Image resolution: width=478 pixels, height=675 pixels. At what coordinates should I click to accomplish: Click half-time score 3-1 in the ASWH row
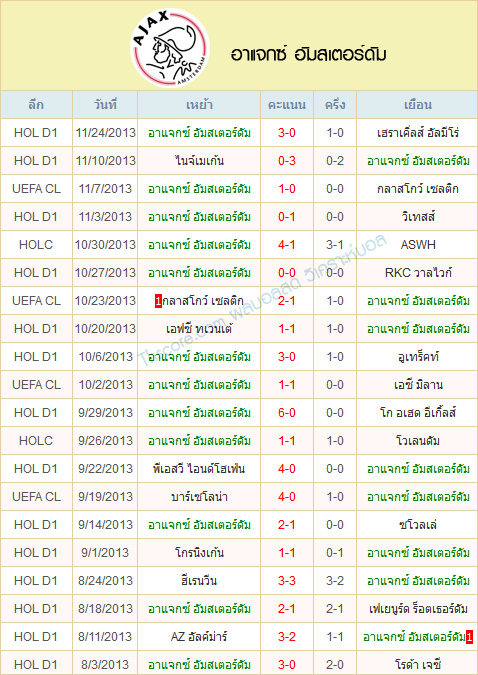pos(335,245)
